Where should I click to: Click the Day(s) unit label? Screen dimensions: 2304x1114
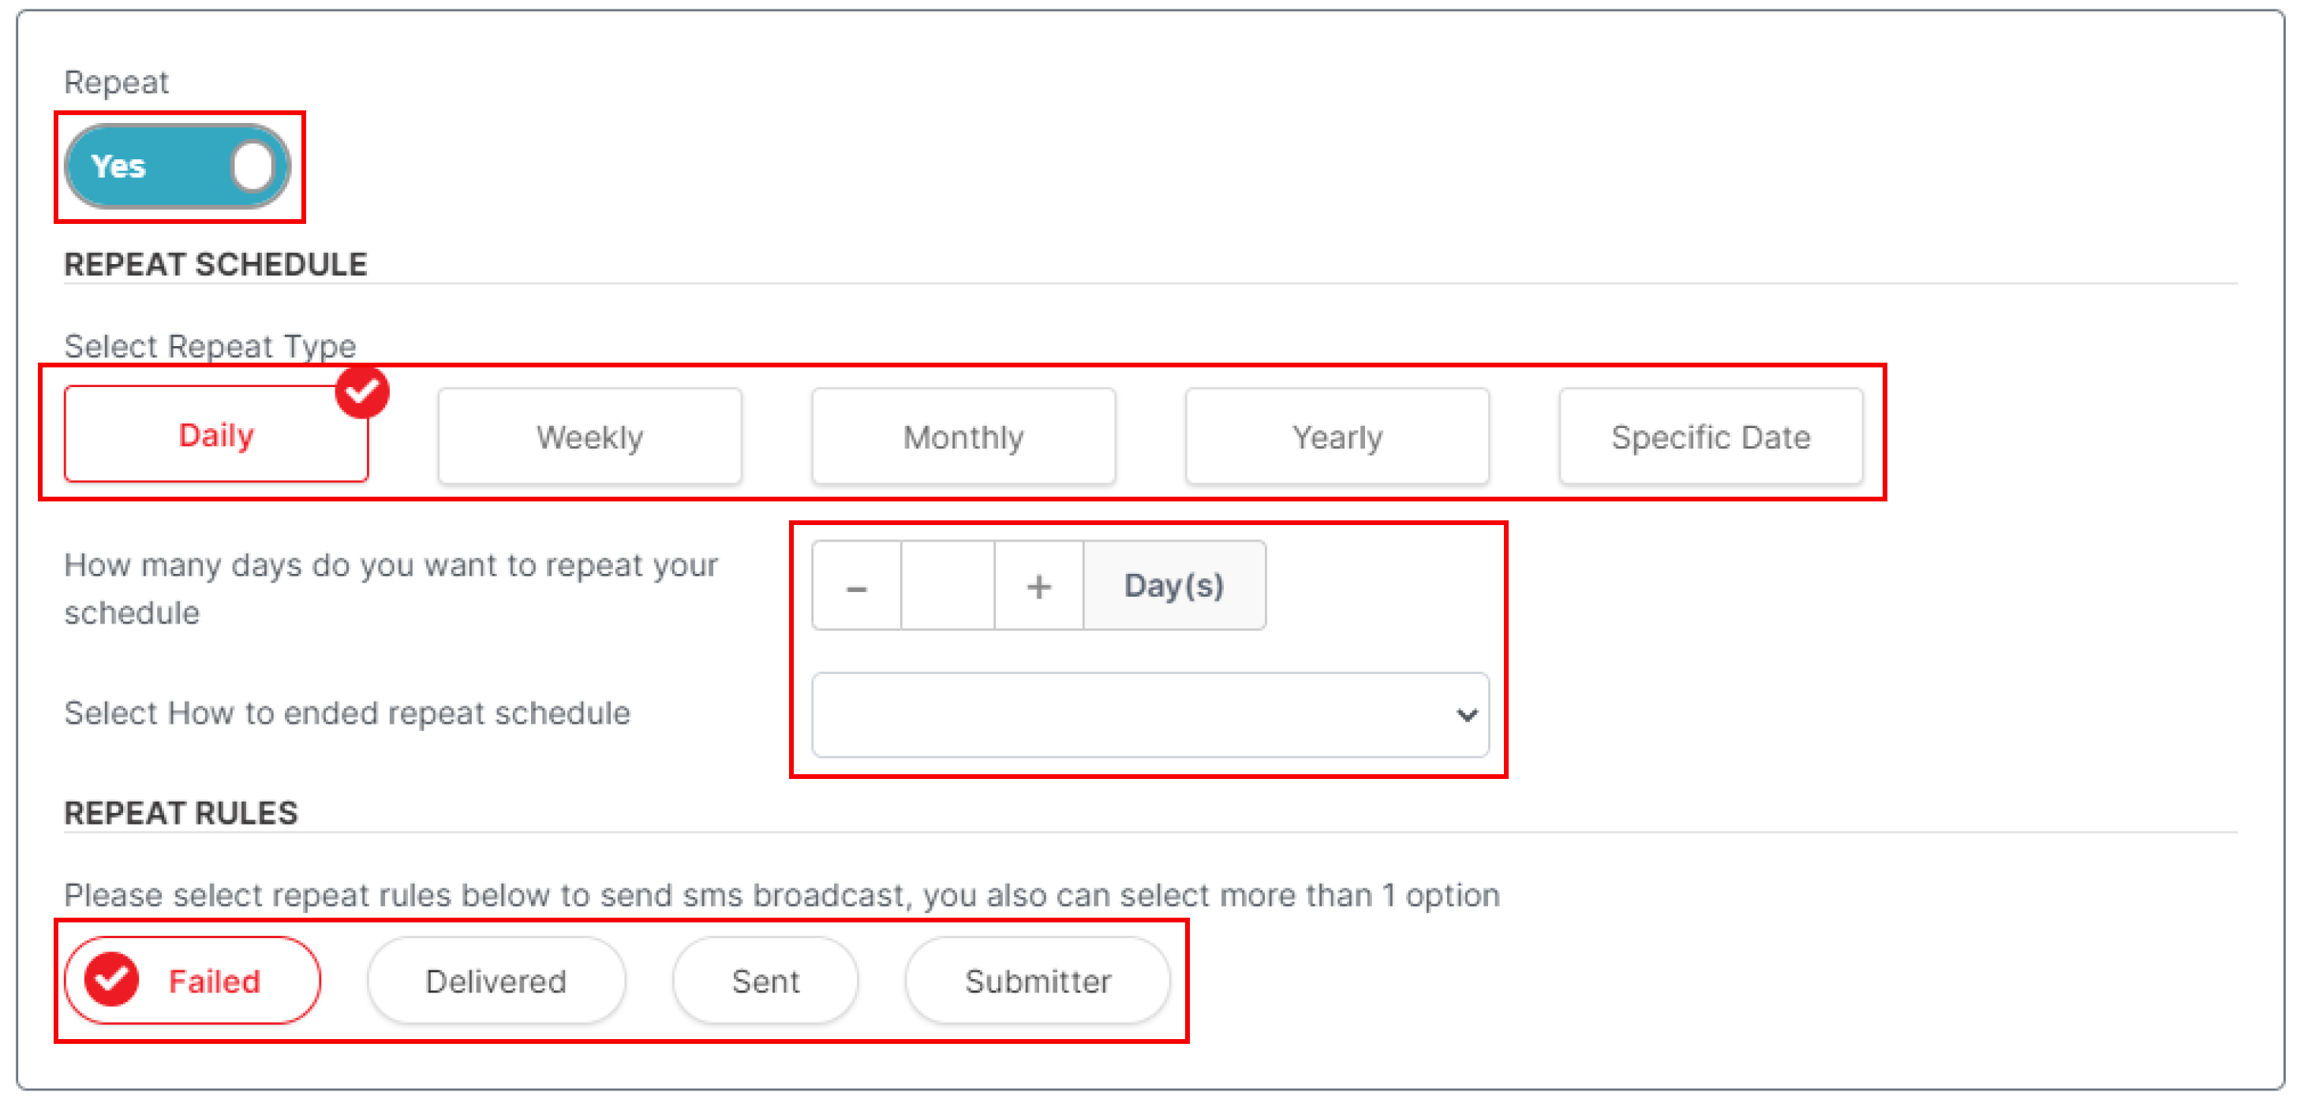[x=1174, y=586]
